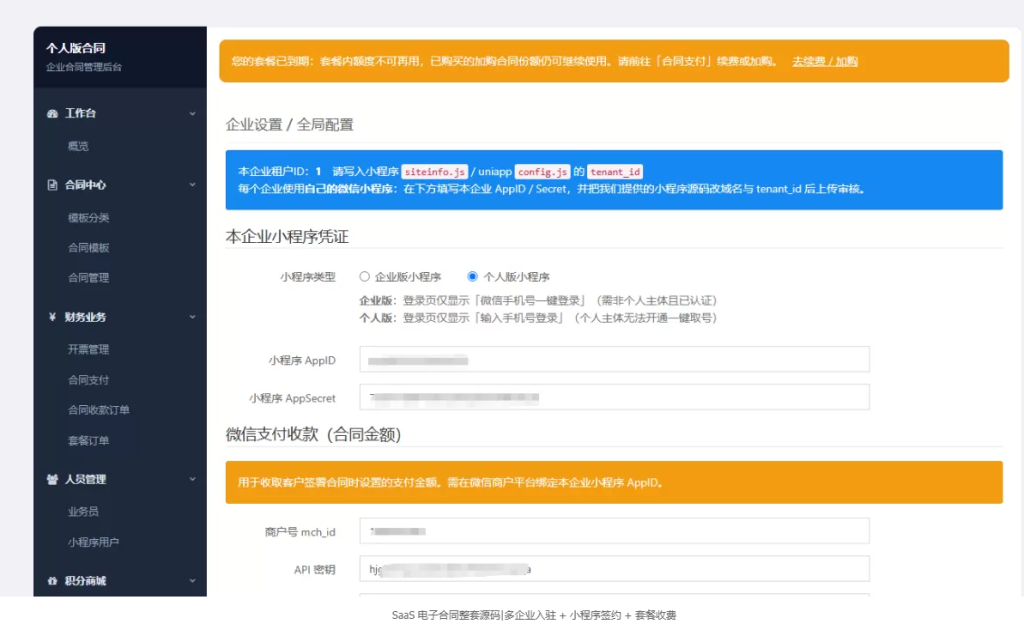Screen dimensions: 1024x624
Task: Click the 商户号 mch_id field
Action: tap(614, 531)
